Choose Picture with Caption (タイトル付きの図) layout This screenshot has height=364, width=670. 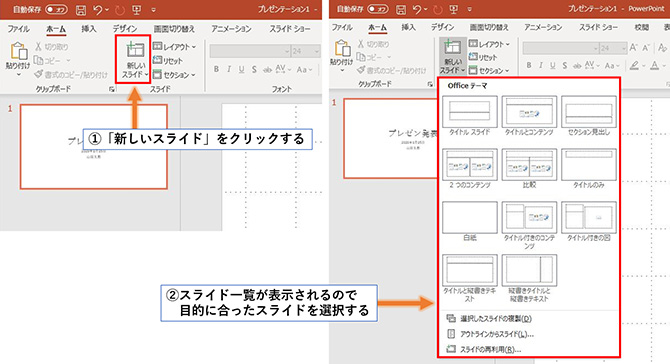(x=588, y=222)
